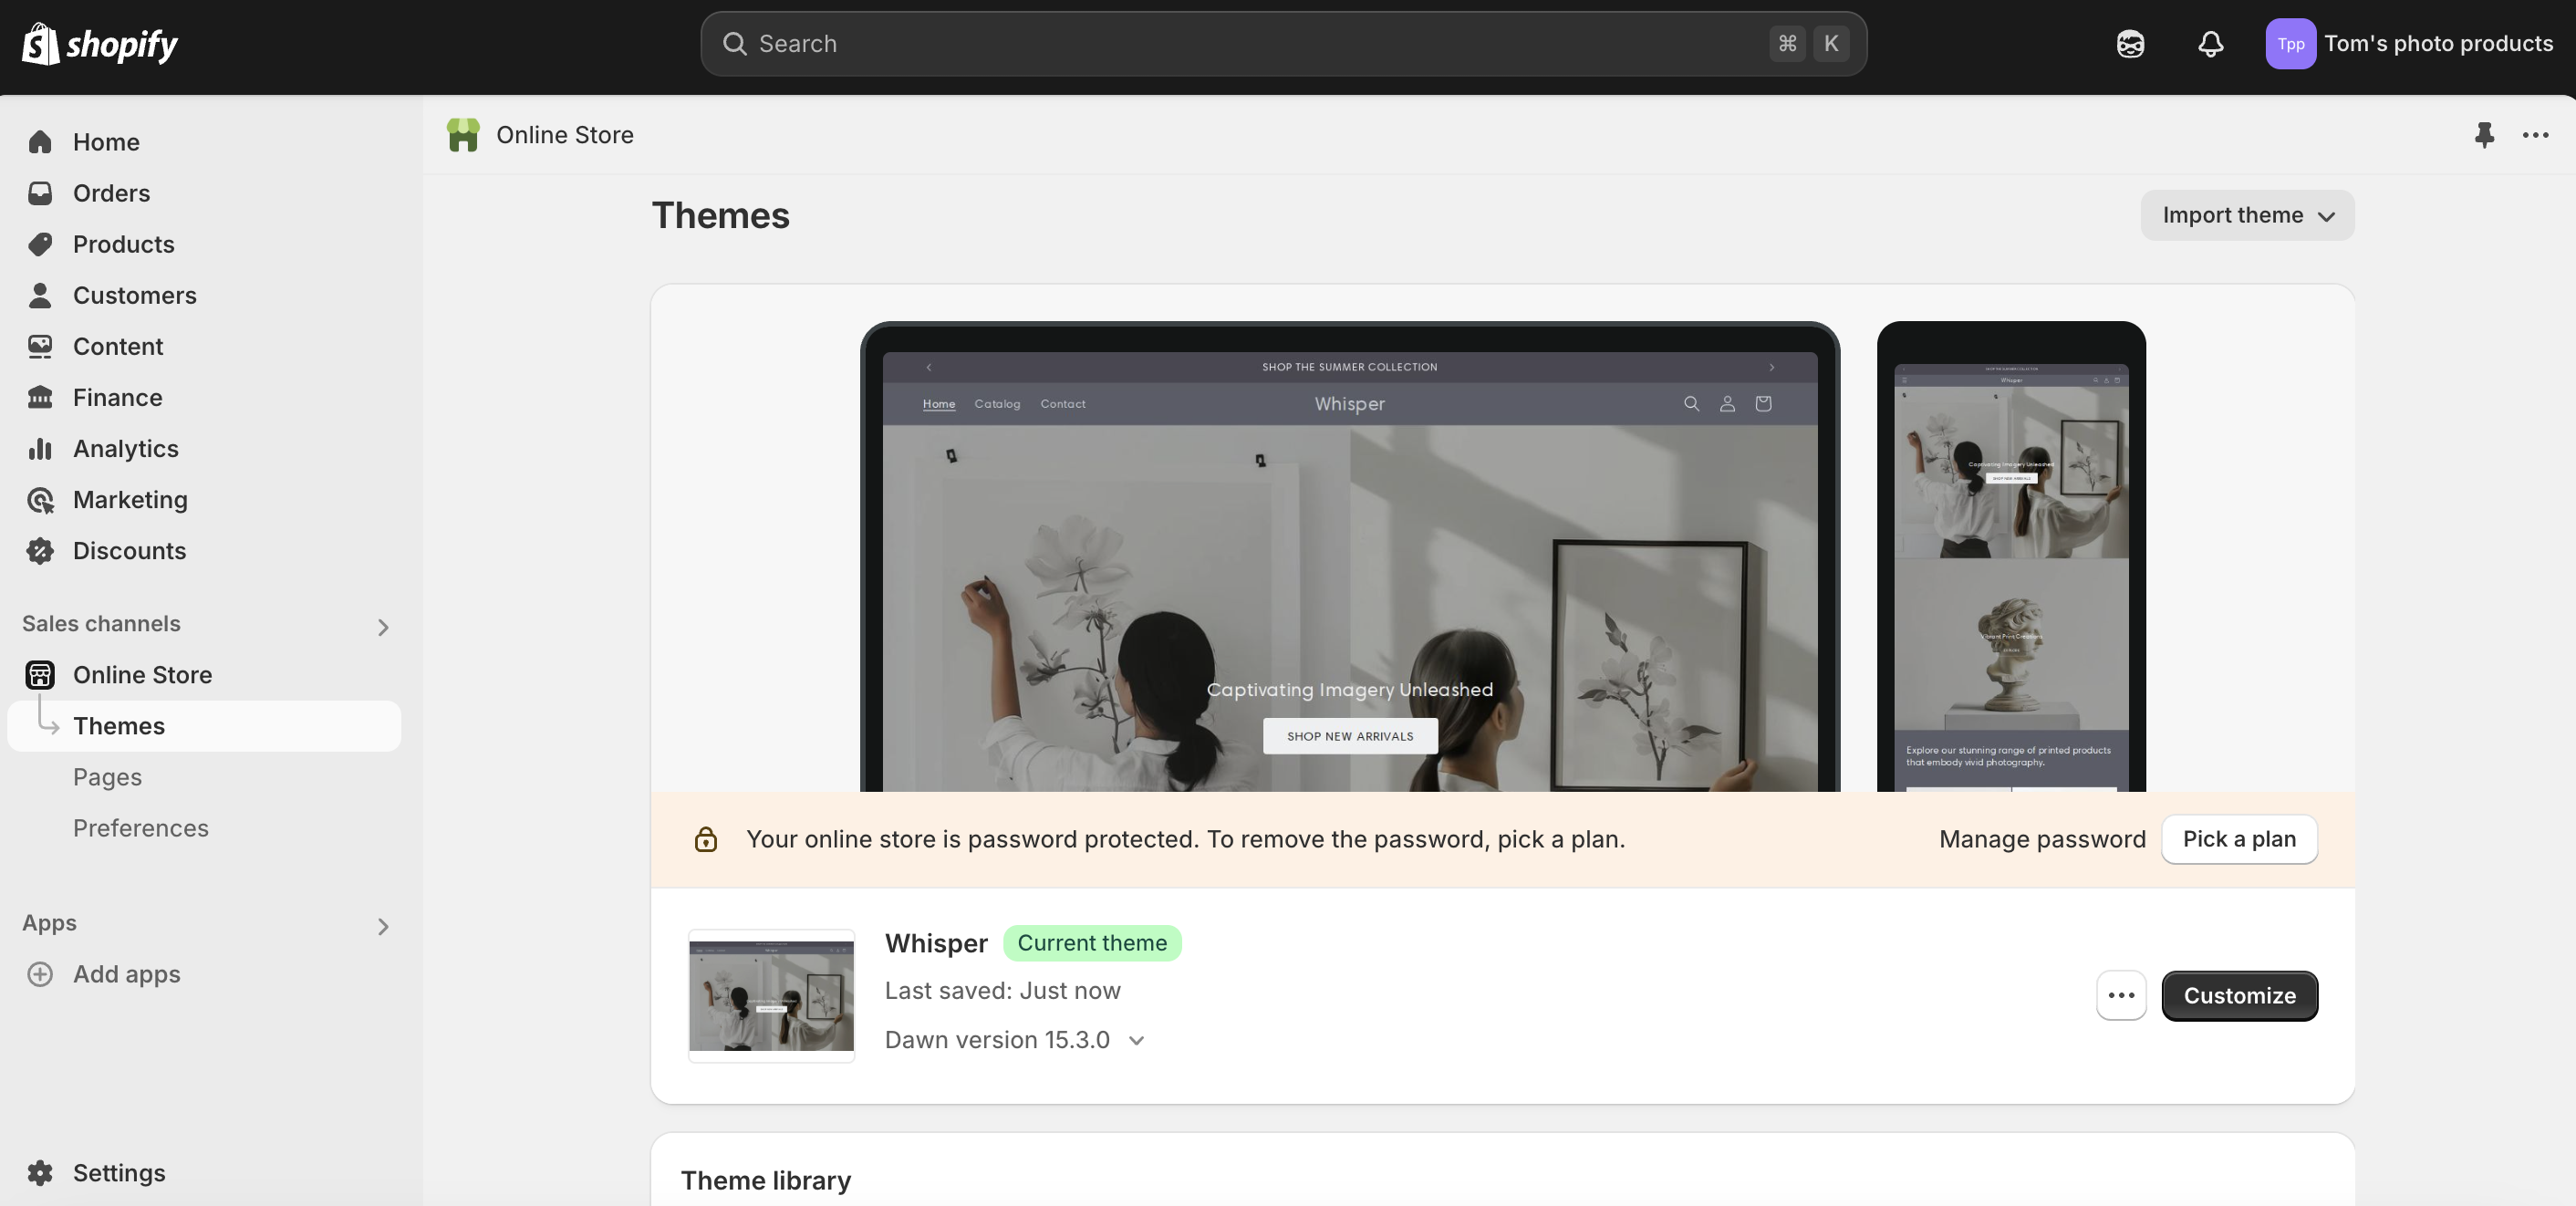Viewport: 2576px width, 1206px height.
Task: Click the Tpp store avatar
Action: click(x=2290, y=44)
